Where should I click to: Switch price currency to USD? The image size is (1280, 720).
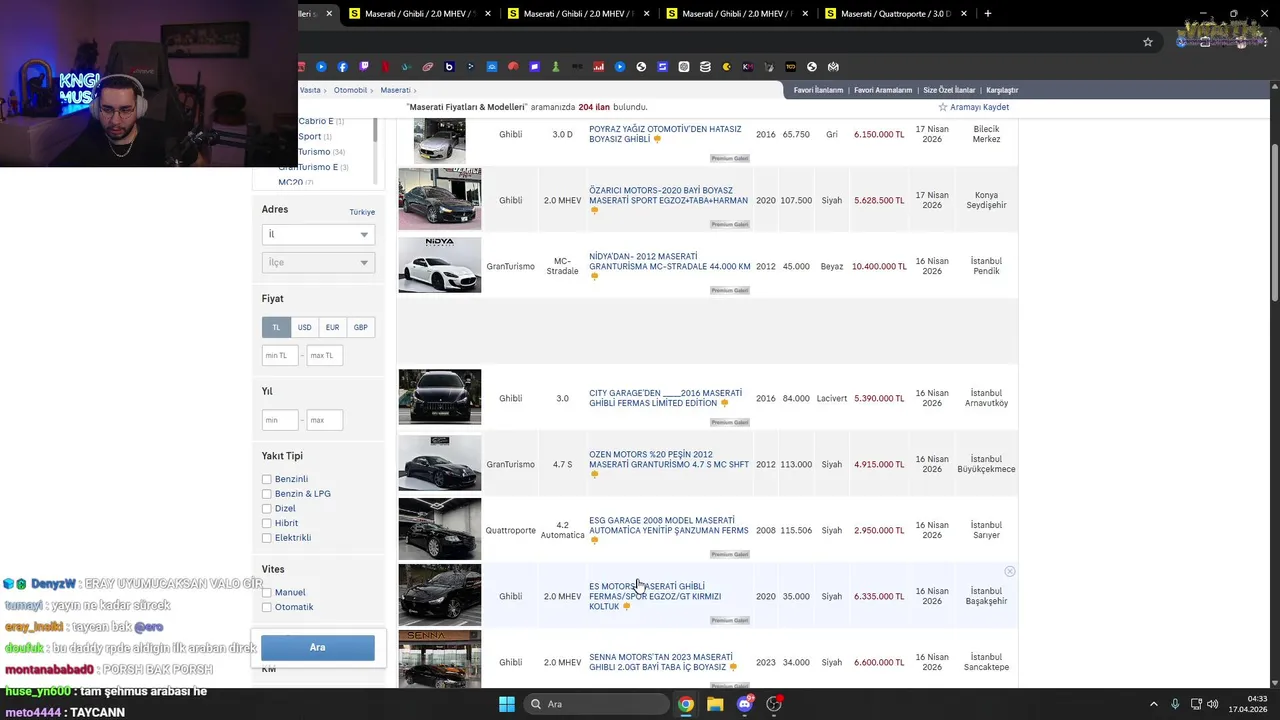coord(304,327)
